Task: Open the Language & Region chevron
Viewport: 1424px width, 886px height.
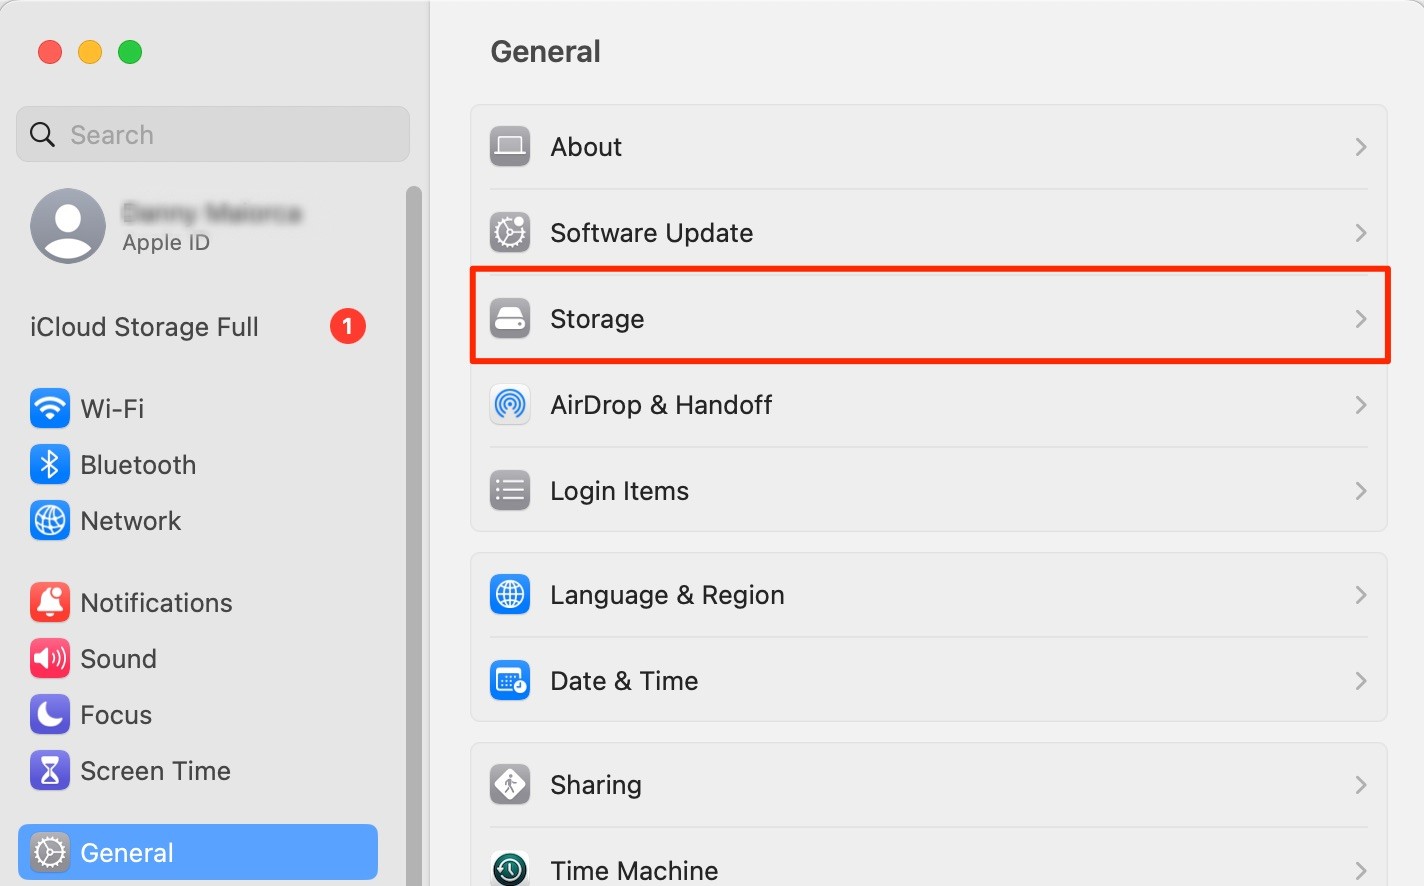Action: [1361, 595]
